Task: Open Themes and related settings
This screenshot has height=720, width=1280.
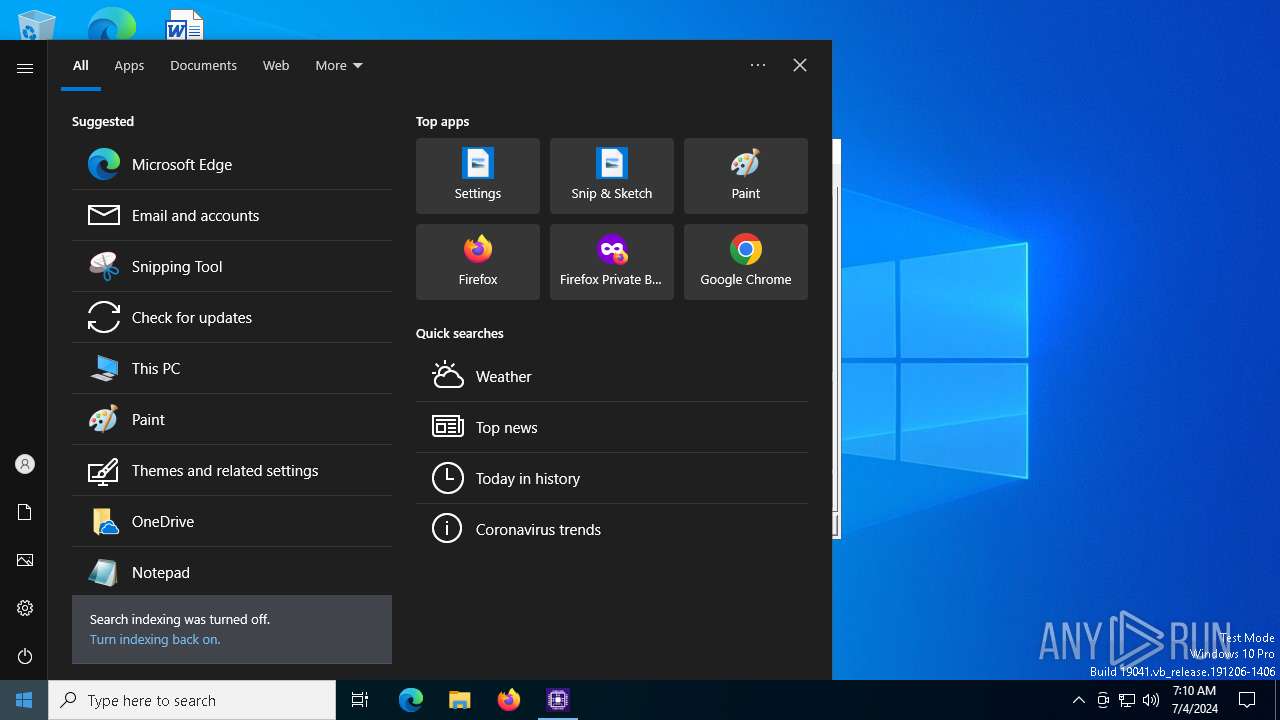Action: coord(232,470)
